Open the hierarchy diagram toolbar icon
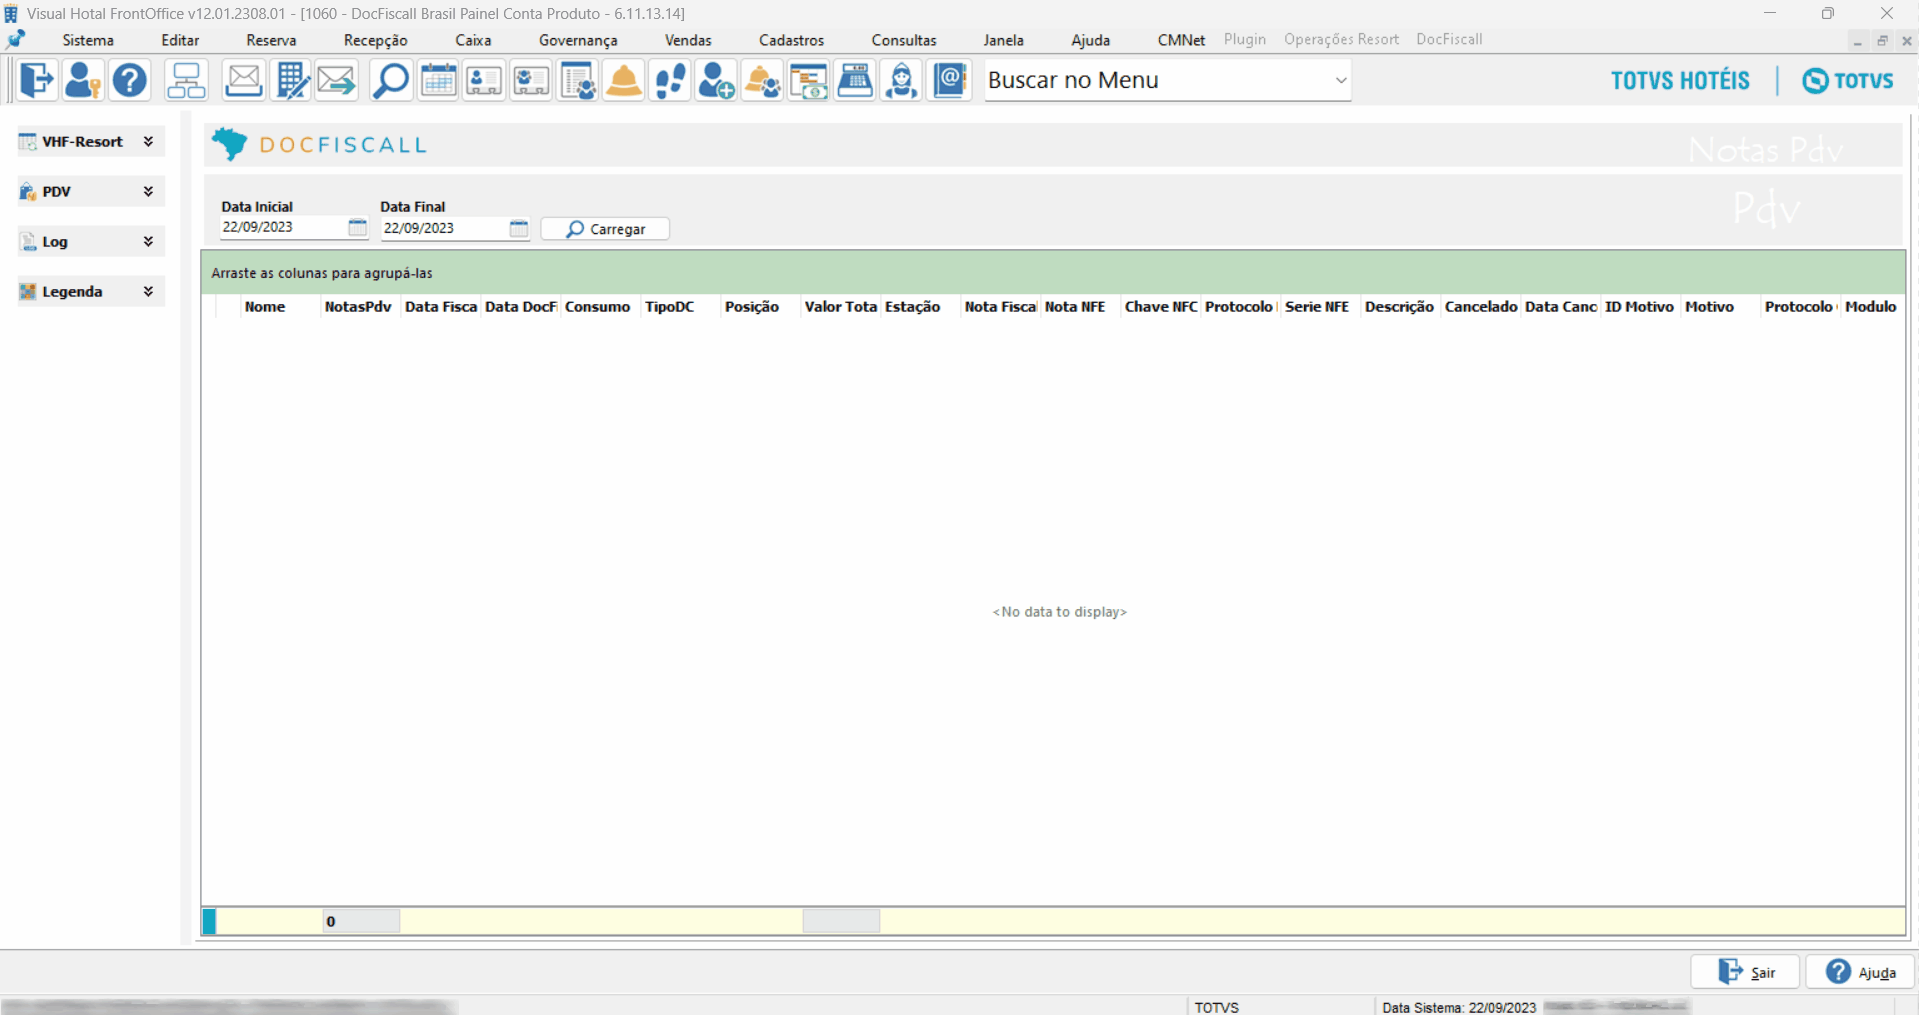This screenshot has width=1919, height=1015. click(186, 80)
